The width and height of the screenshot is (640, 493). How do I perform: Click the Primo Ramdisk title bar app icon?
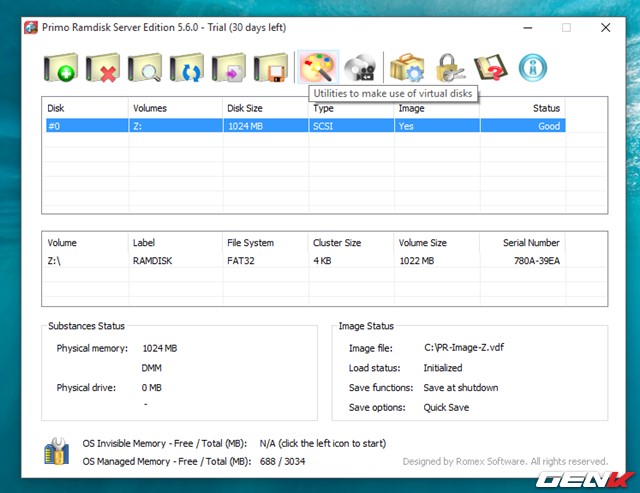pyautogui.click(x=31, y=28)
